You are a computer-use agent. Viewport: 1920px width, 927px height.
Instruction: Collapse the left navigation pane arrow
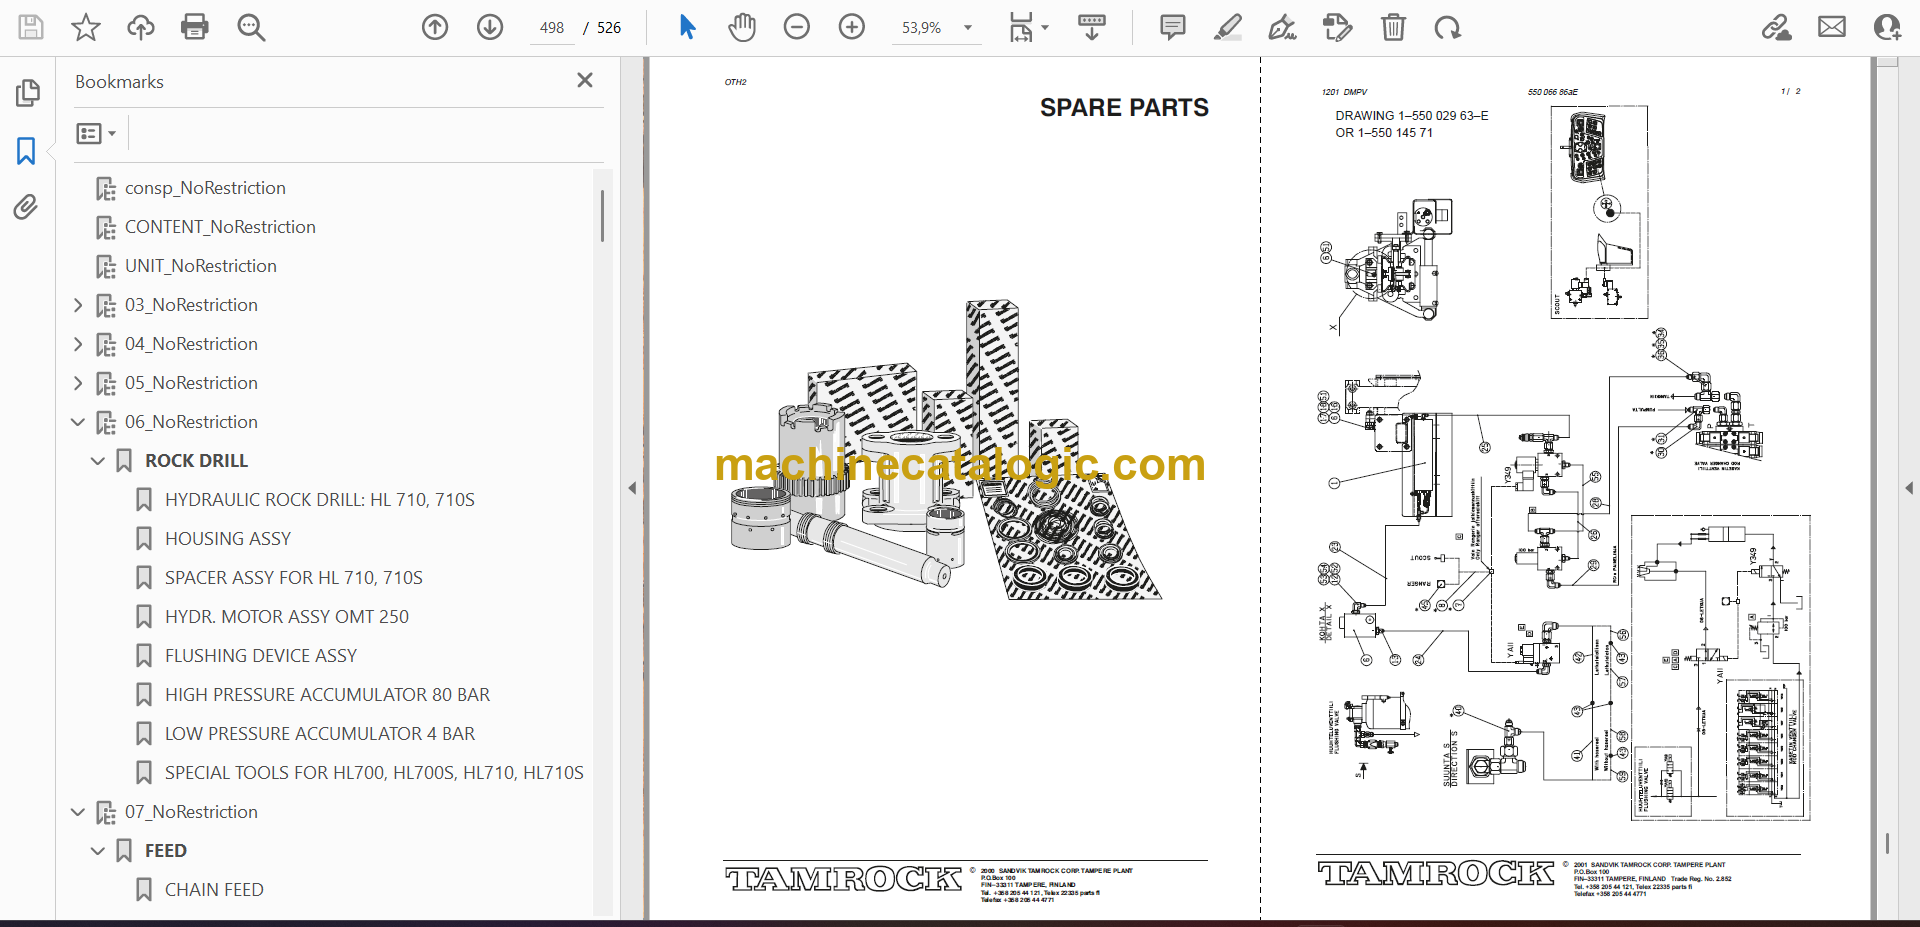(632, 488)
